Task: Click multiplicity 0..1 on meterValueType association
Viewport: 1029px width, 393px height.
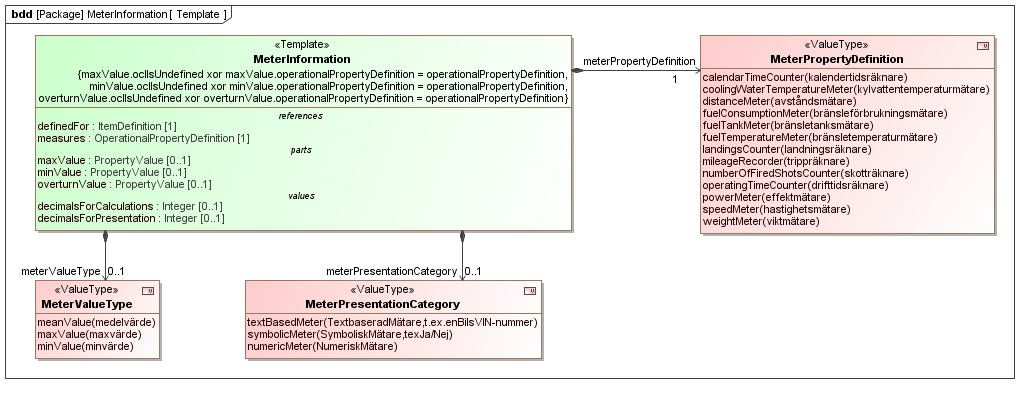Action: pos(116,271)
